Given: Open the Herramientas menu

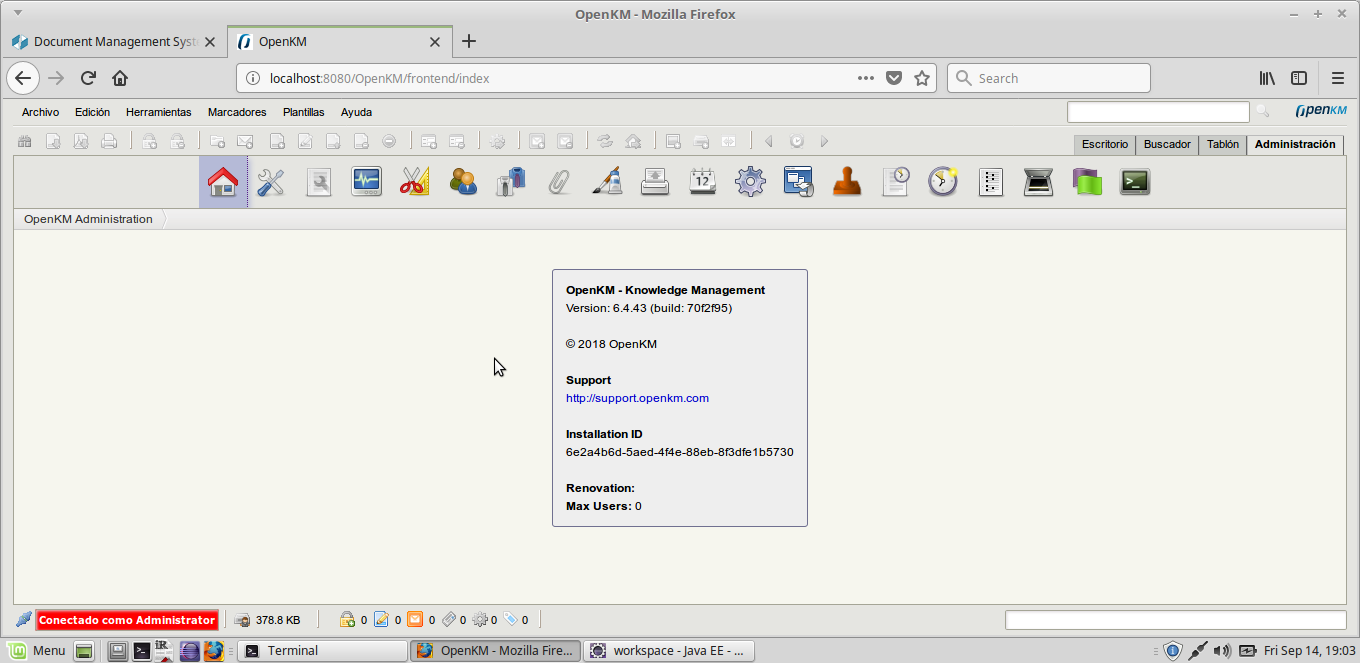Looking at the screenshot, I should [x=159, y=112].
